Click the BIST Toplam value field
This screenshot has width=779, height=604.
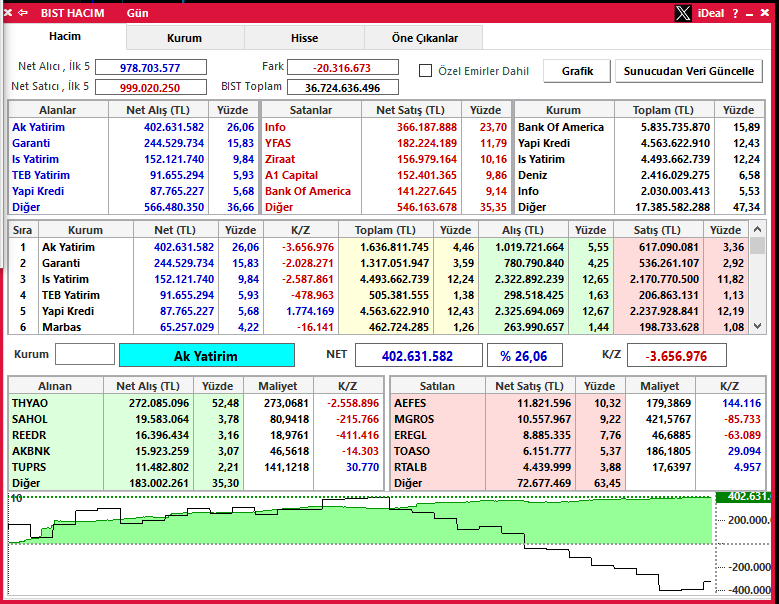click(x=343, y=87)
